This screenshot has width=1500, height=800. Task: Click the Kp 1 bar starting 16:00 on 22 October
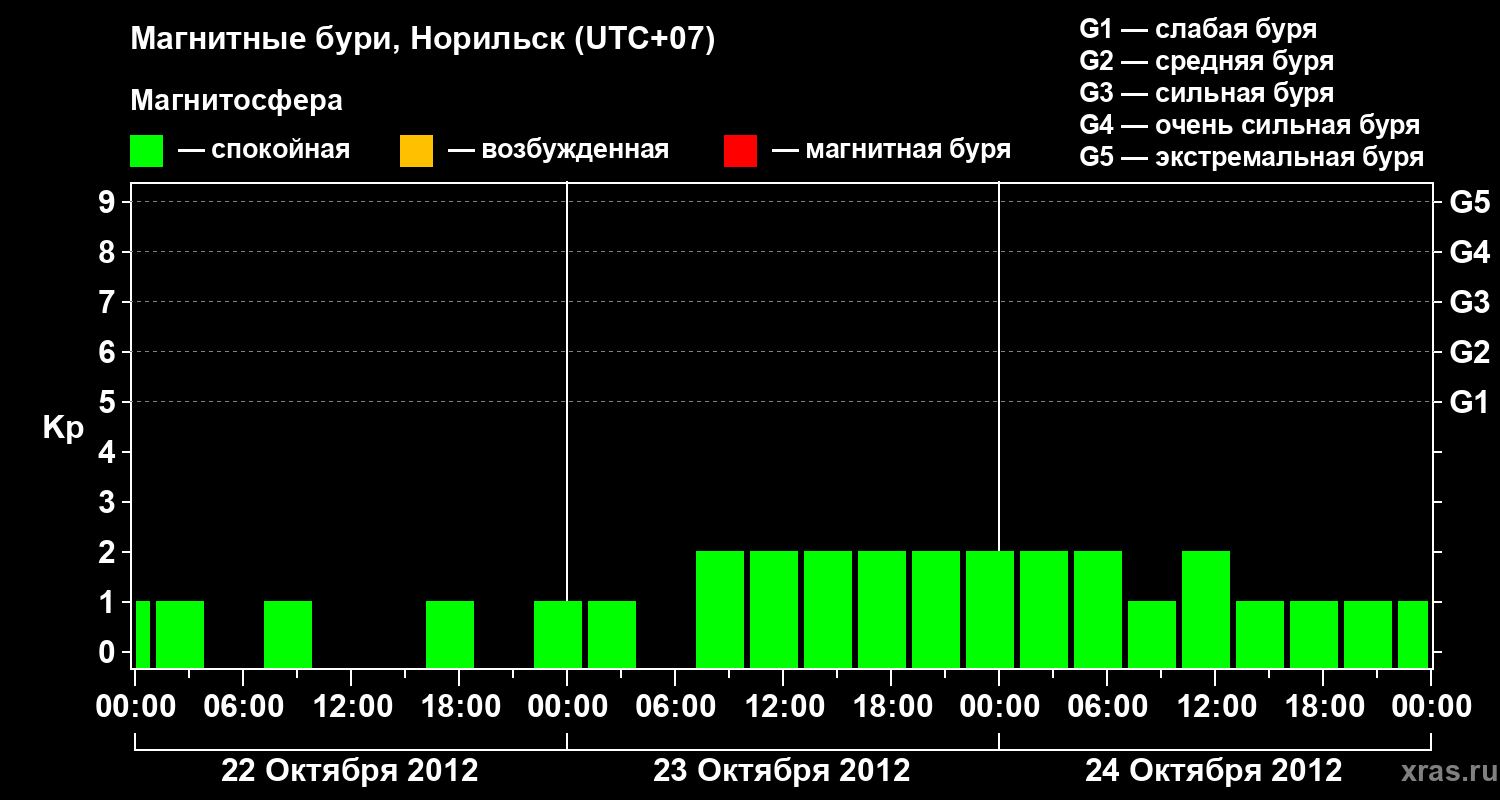coord(450,634)
